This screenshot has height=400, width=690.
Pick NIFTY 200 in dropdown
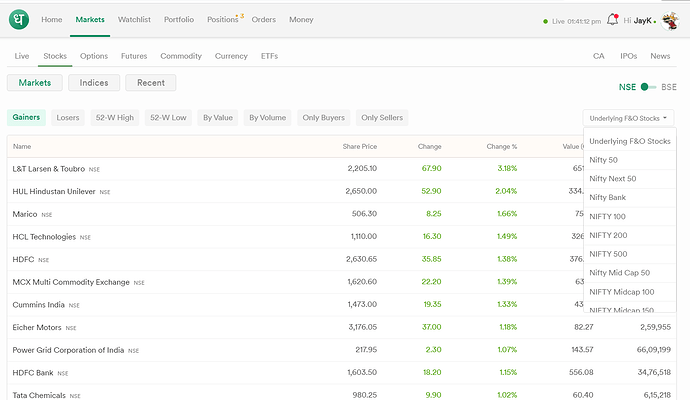pos(629,235)
